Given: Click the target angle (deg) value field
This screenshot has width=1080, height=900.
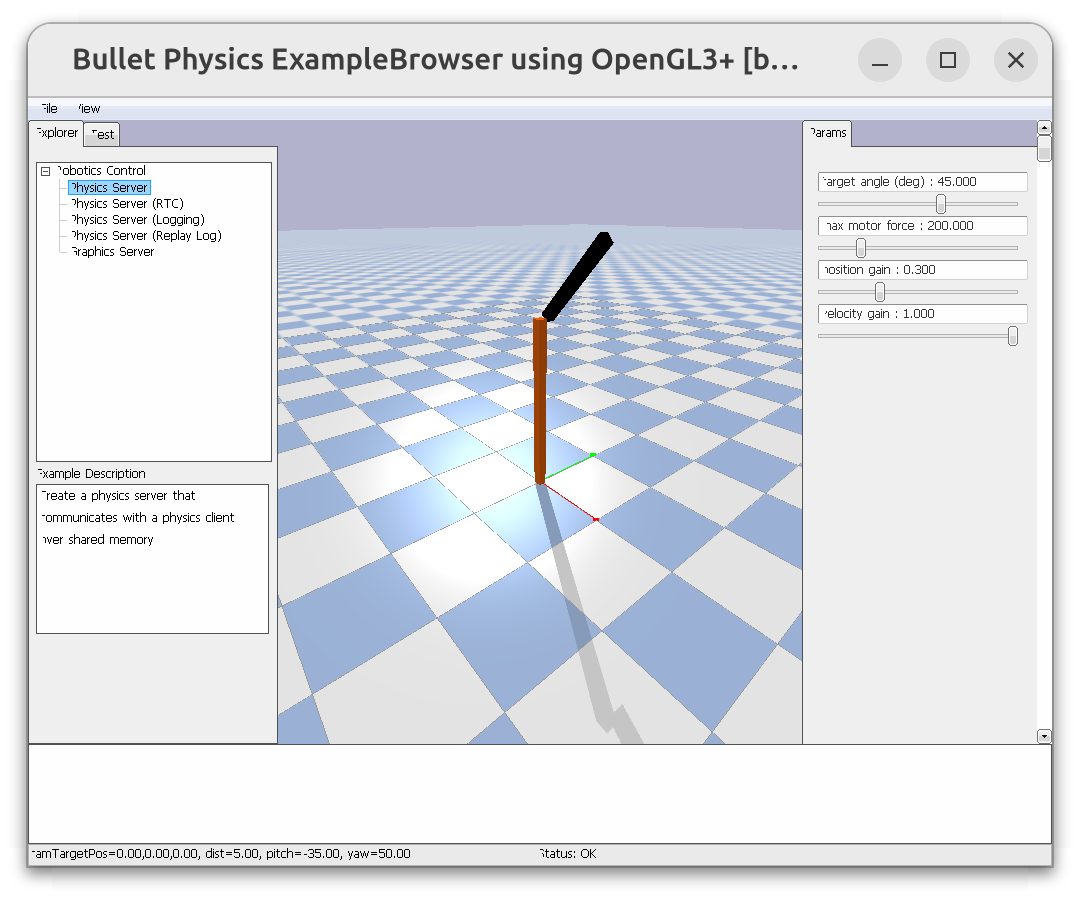Looking at the screenshot, I should (922, 182).
